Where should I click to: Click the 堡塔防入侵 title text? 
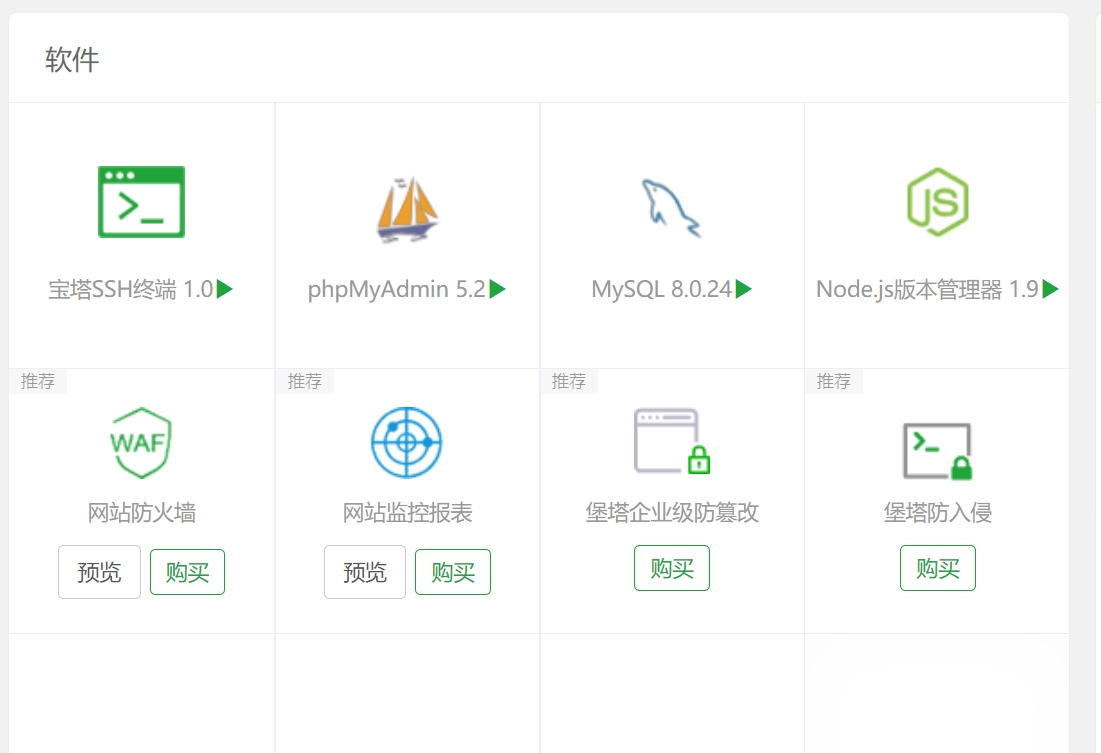tap(938, 513)
